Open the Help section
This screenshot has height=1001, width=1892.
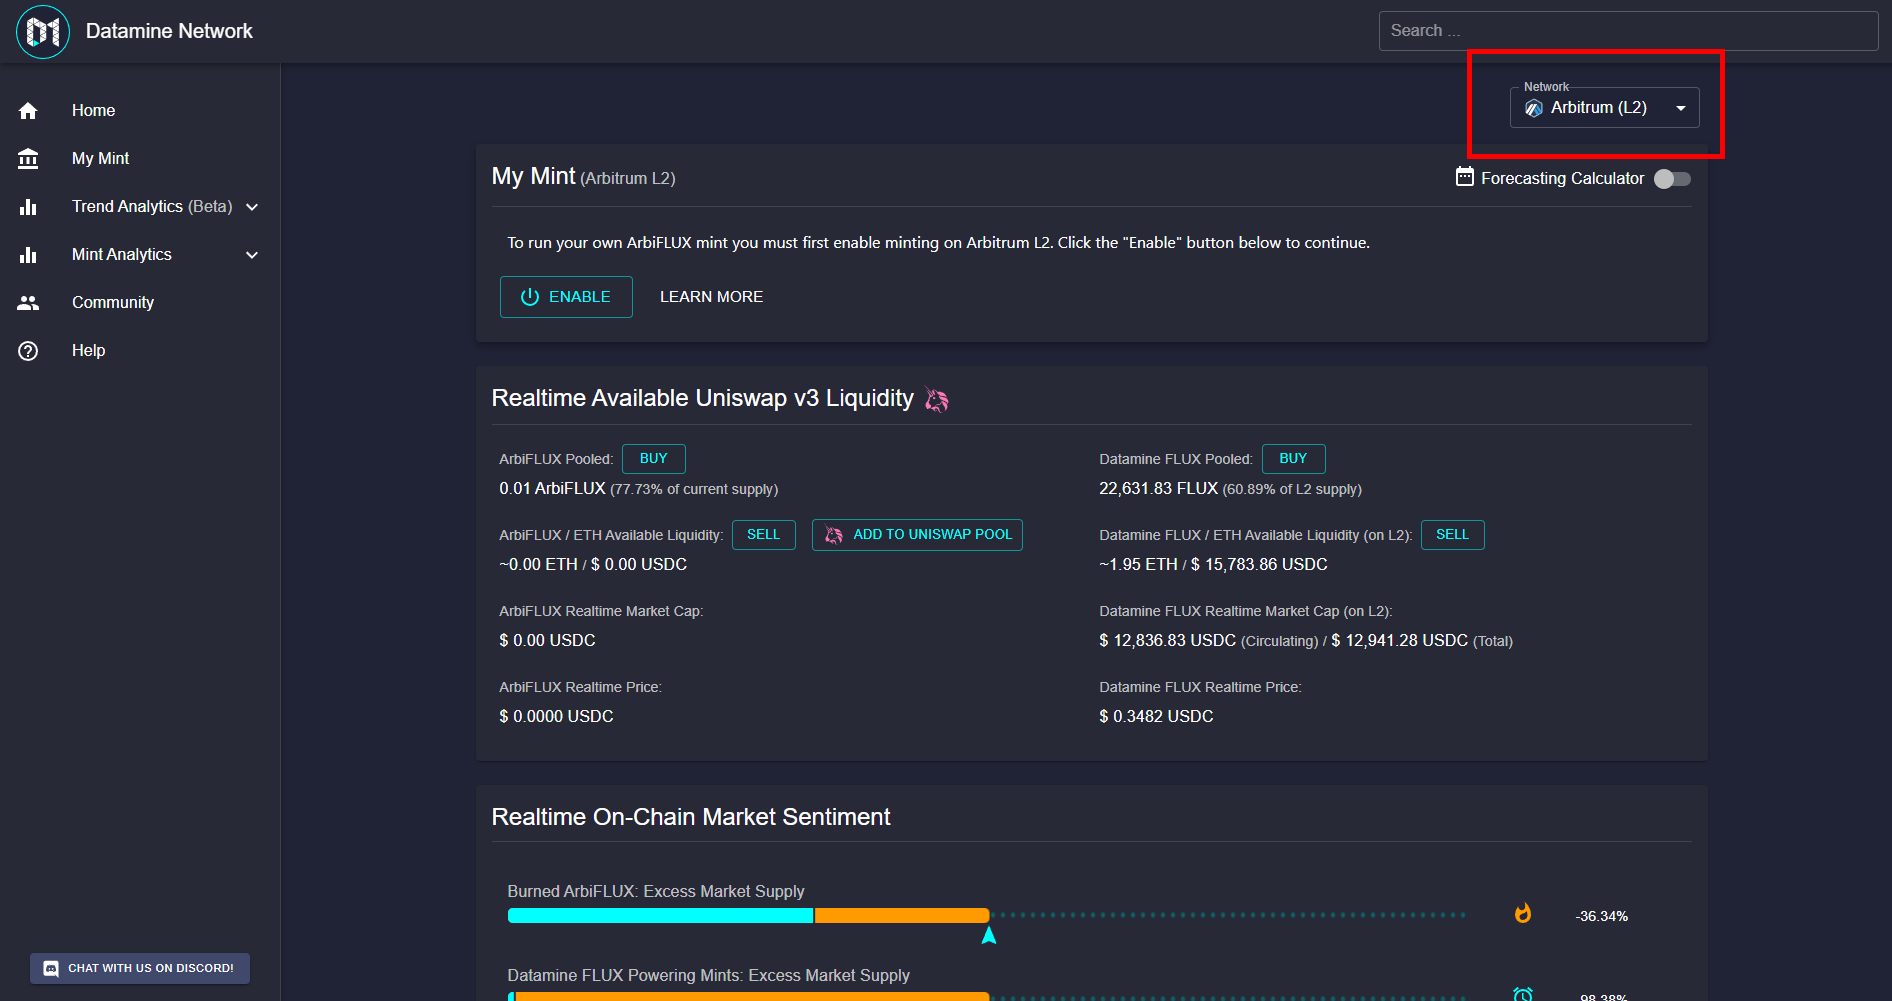(140, 351)
